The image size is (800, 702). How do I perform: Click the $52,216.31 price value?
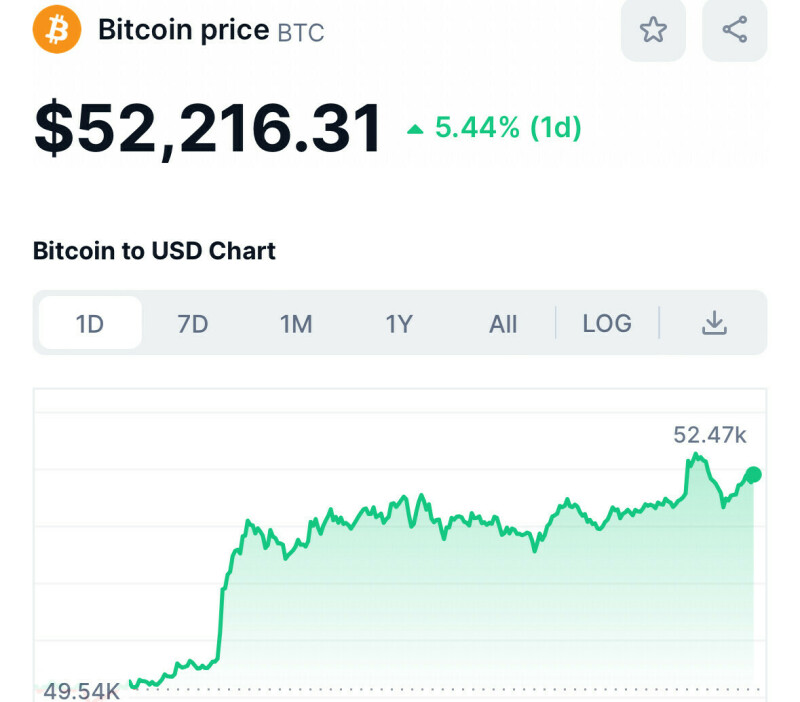tap(208, 128)
